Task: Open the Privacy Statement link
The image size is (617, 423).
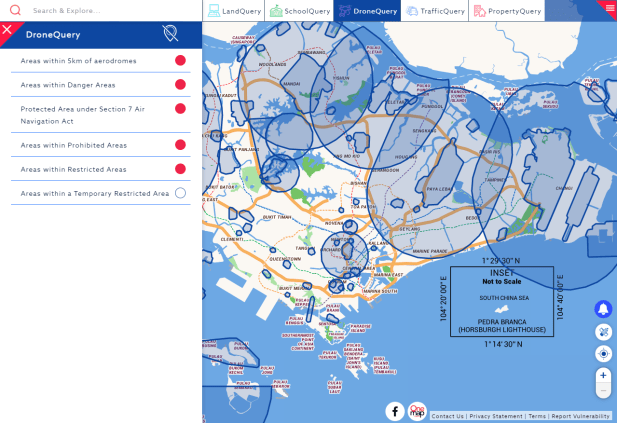Action: [496, 416]
